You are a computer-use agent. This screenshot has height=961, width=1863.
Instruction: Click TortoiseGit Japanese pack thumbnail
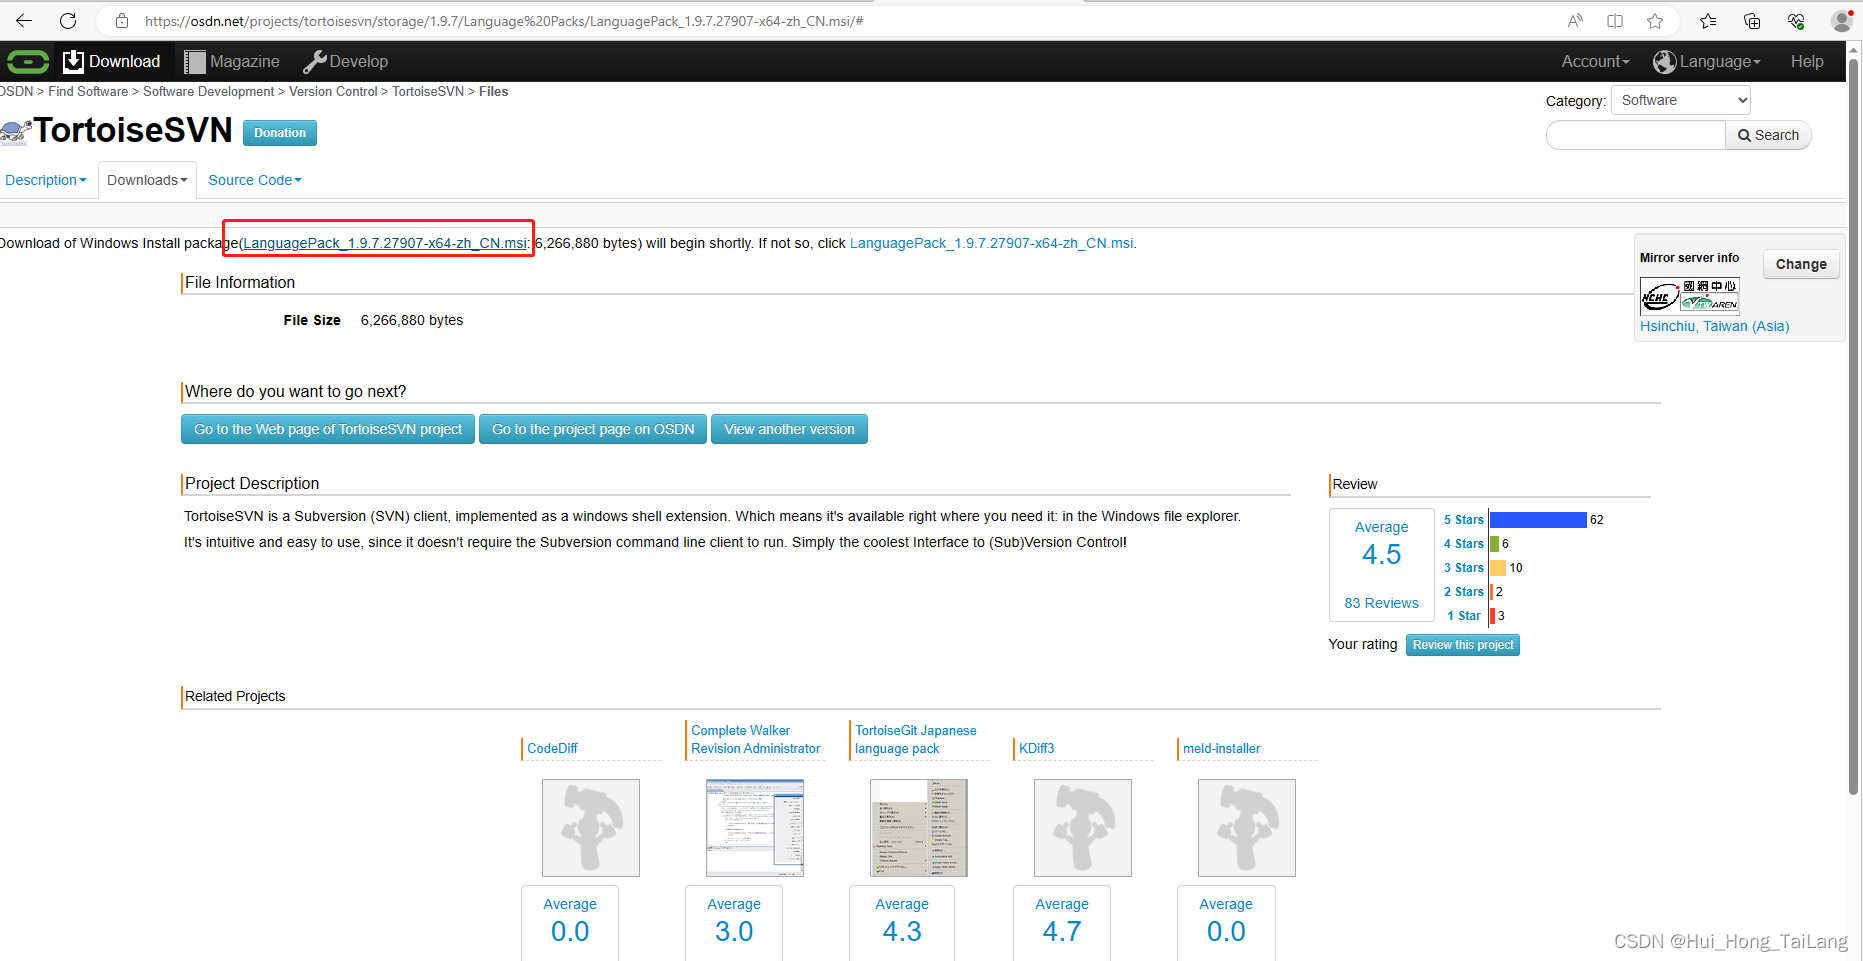click(x=918, y=828)
